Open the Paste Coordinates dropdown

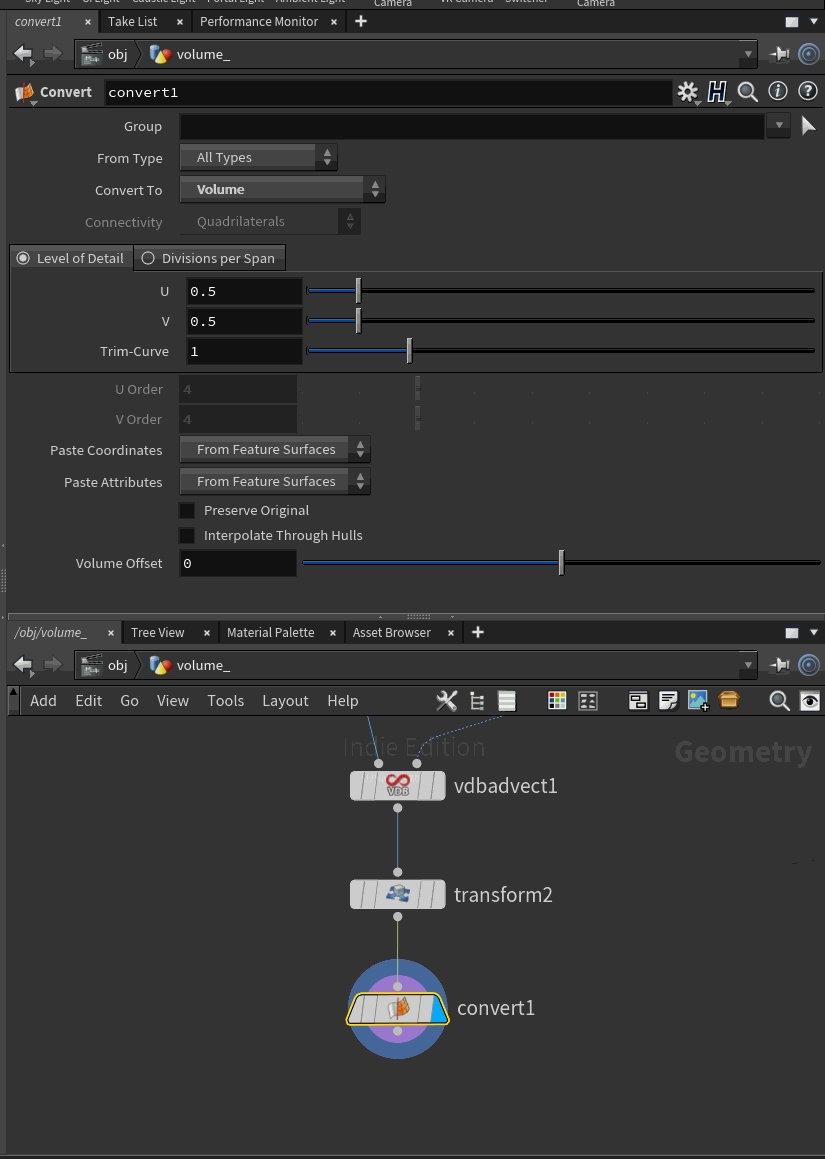point(275,449)
